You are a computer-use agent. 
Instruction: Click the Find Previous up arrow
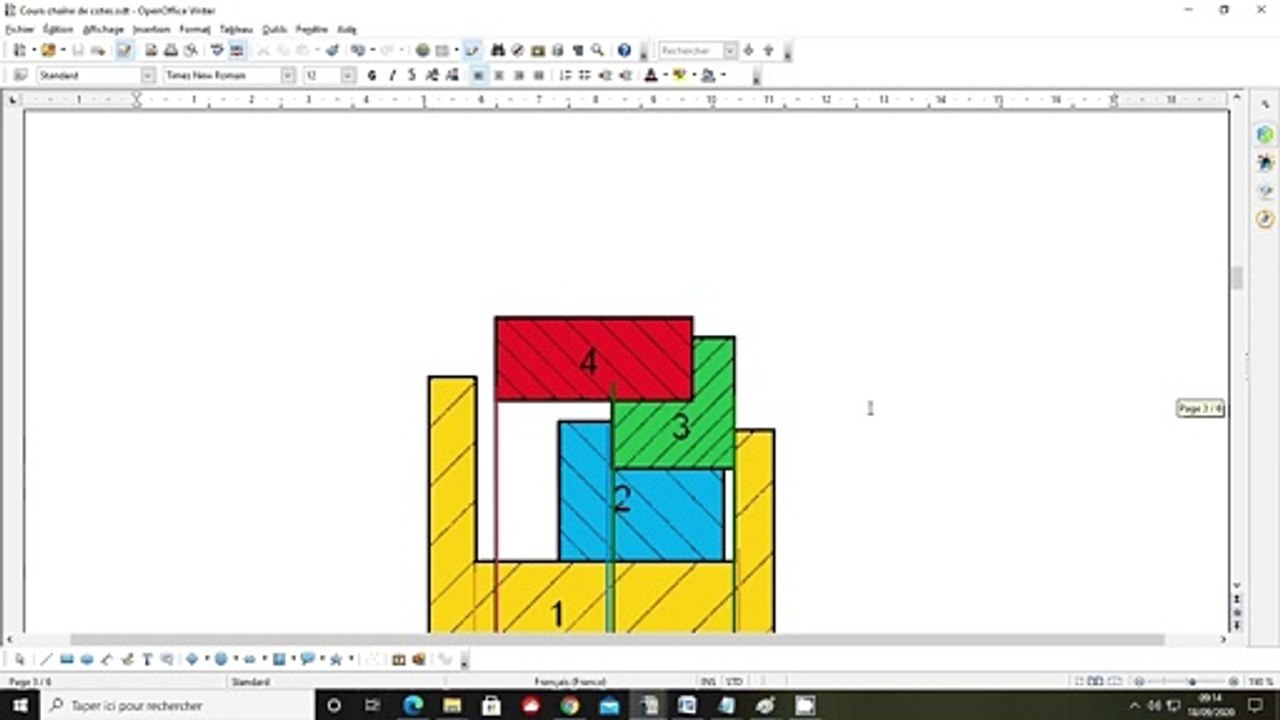768,50
